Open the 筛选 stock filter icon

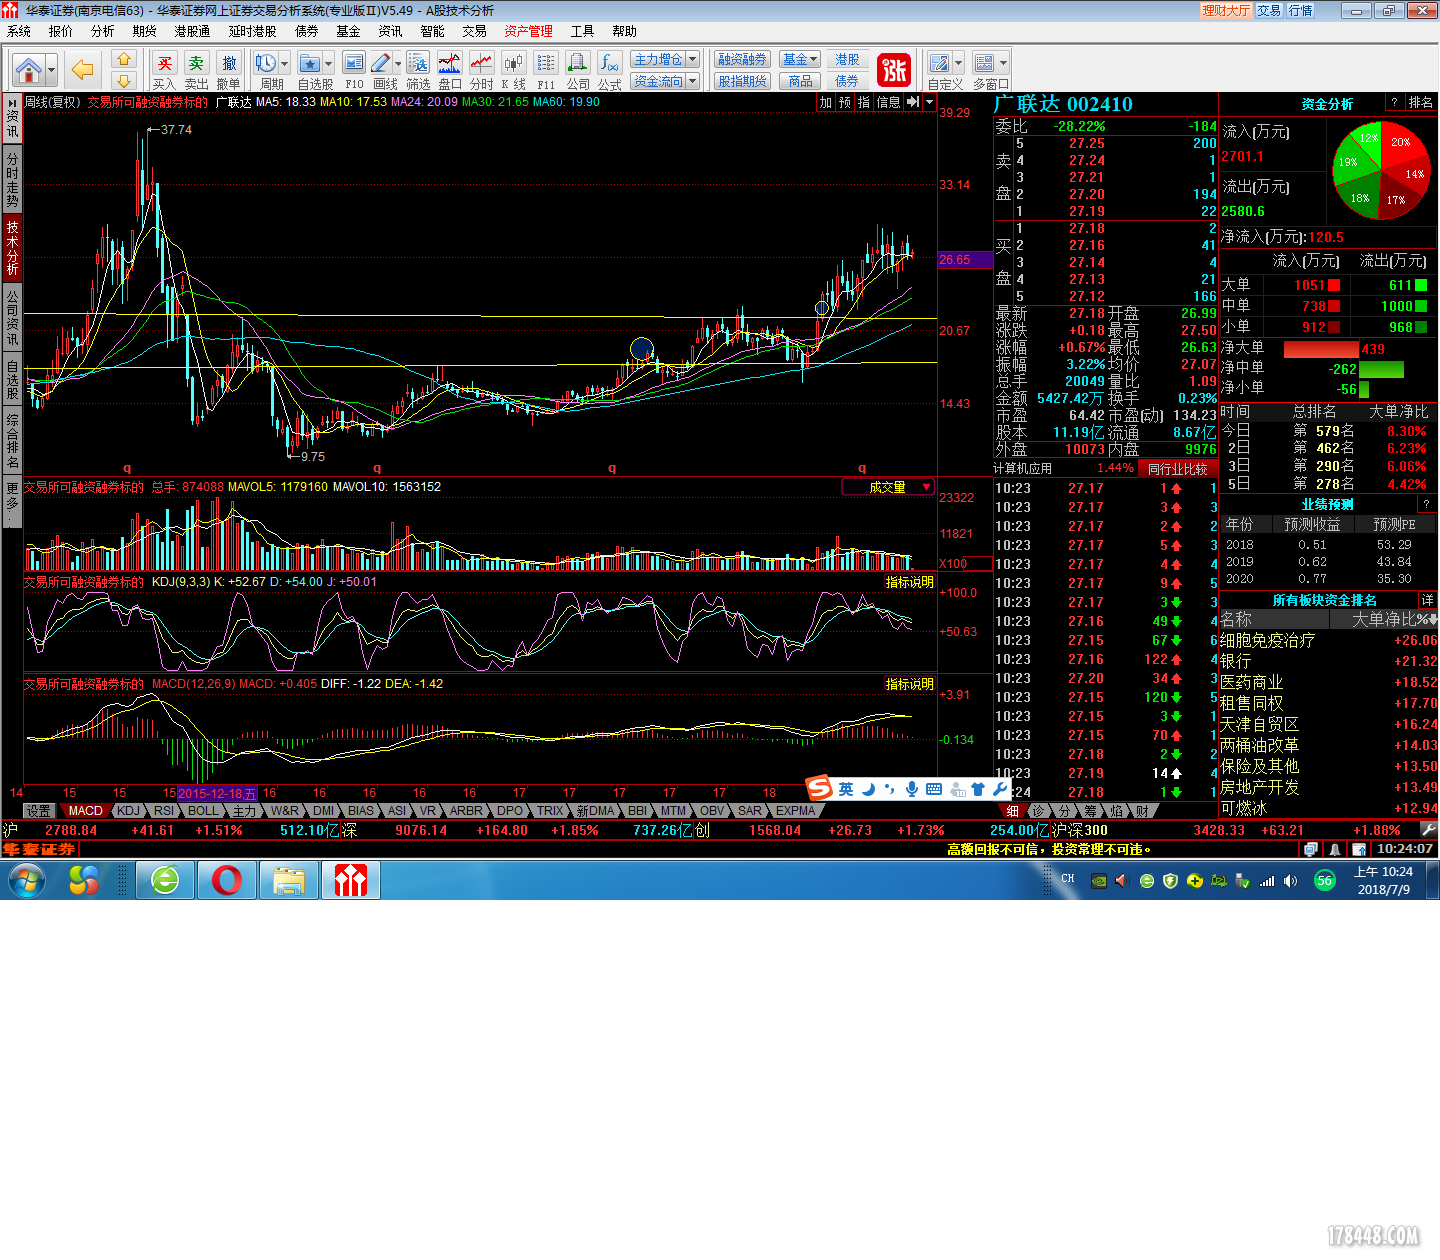[x=418, y=64]
